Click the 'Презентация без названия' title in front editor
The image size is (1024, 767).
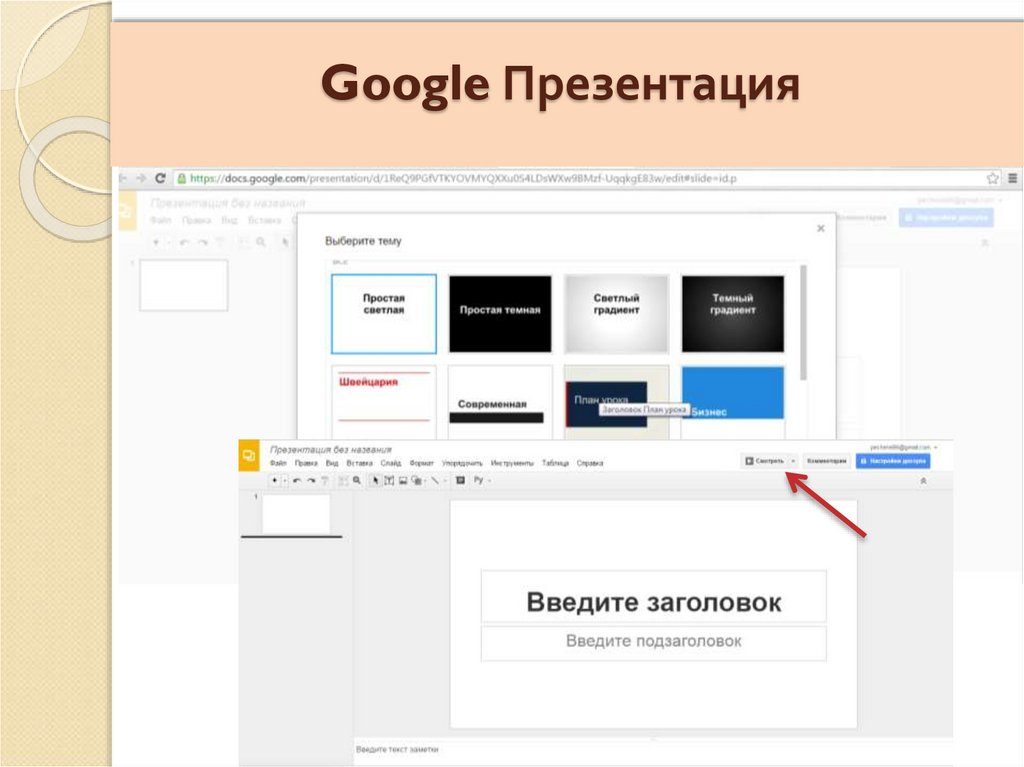(x=330, y=449)
